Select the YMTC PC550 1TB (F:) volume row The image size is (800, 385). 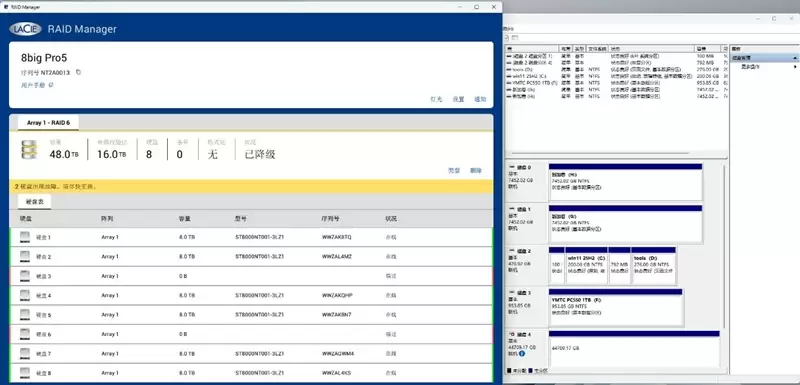tap(616, 82)
